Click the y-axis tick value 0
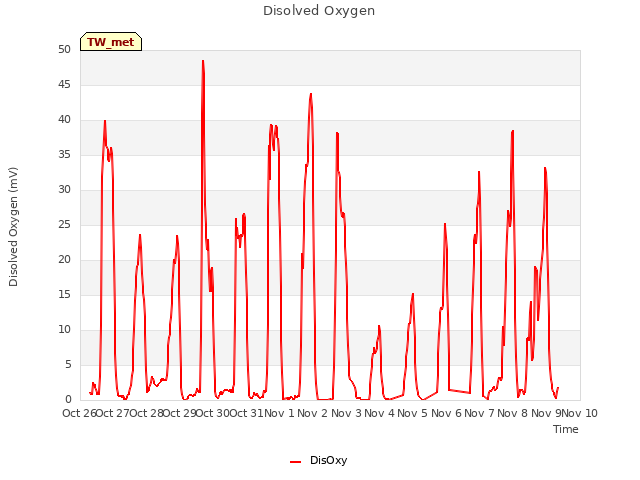640x480 pixels. [x=68, y=400]
